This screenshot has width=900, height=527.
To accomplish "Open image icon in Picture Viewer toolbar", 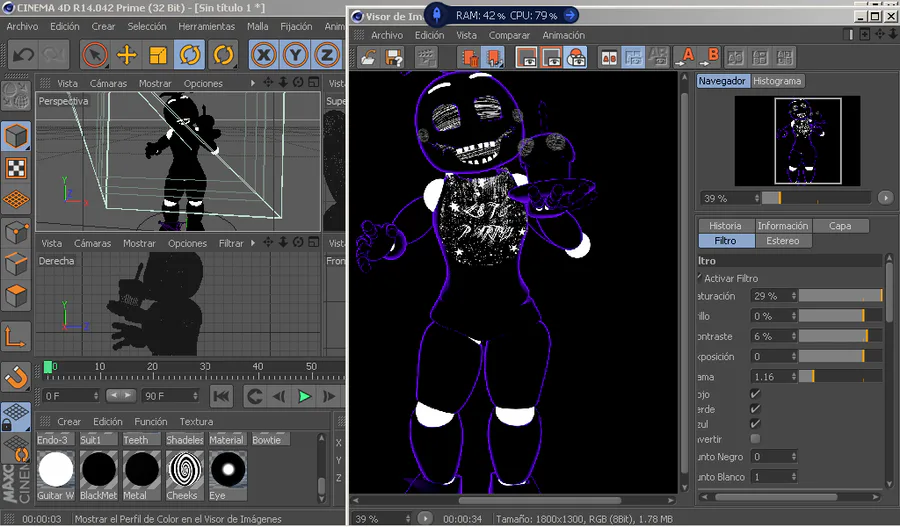I will (368, 57).
